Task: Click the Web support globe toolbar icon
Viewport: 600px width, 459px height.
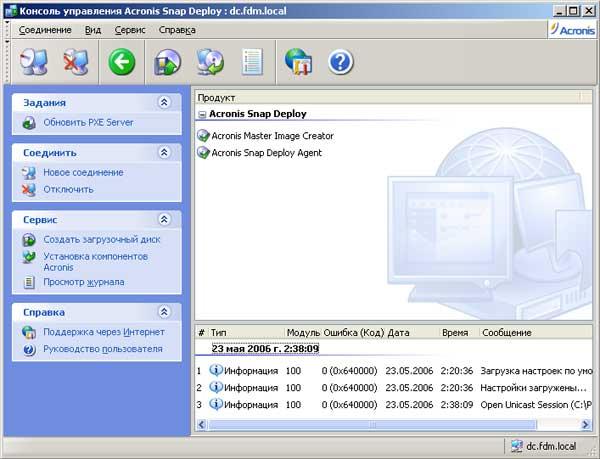Action: [x=298, y=62]
